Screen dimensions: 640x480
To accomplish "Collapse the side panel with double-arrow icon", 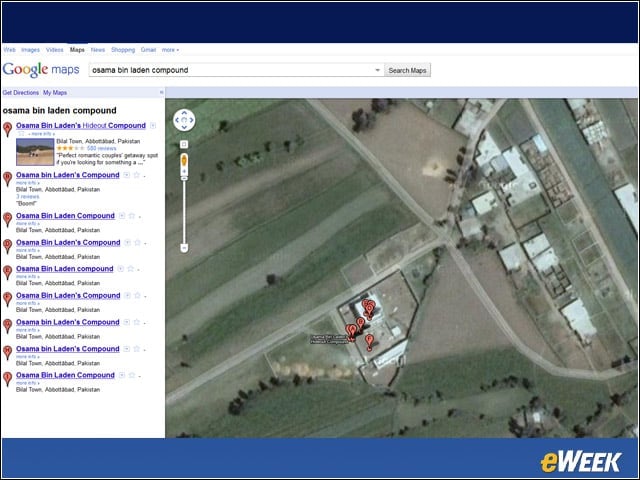I will pos(161,93).
